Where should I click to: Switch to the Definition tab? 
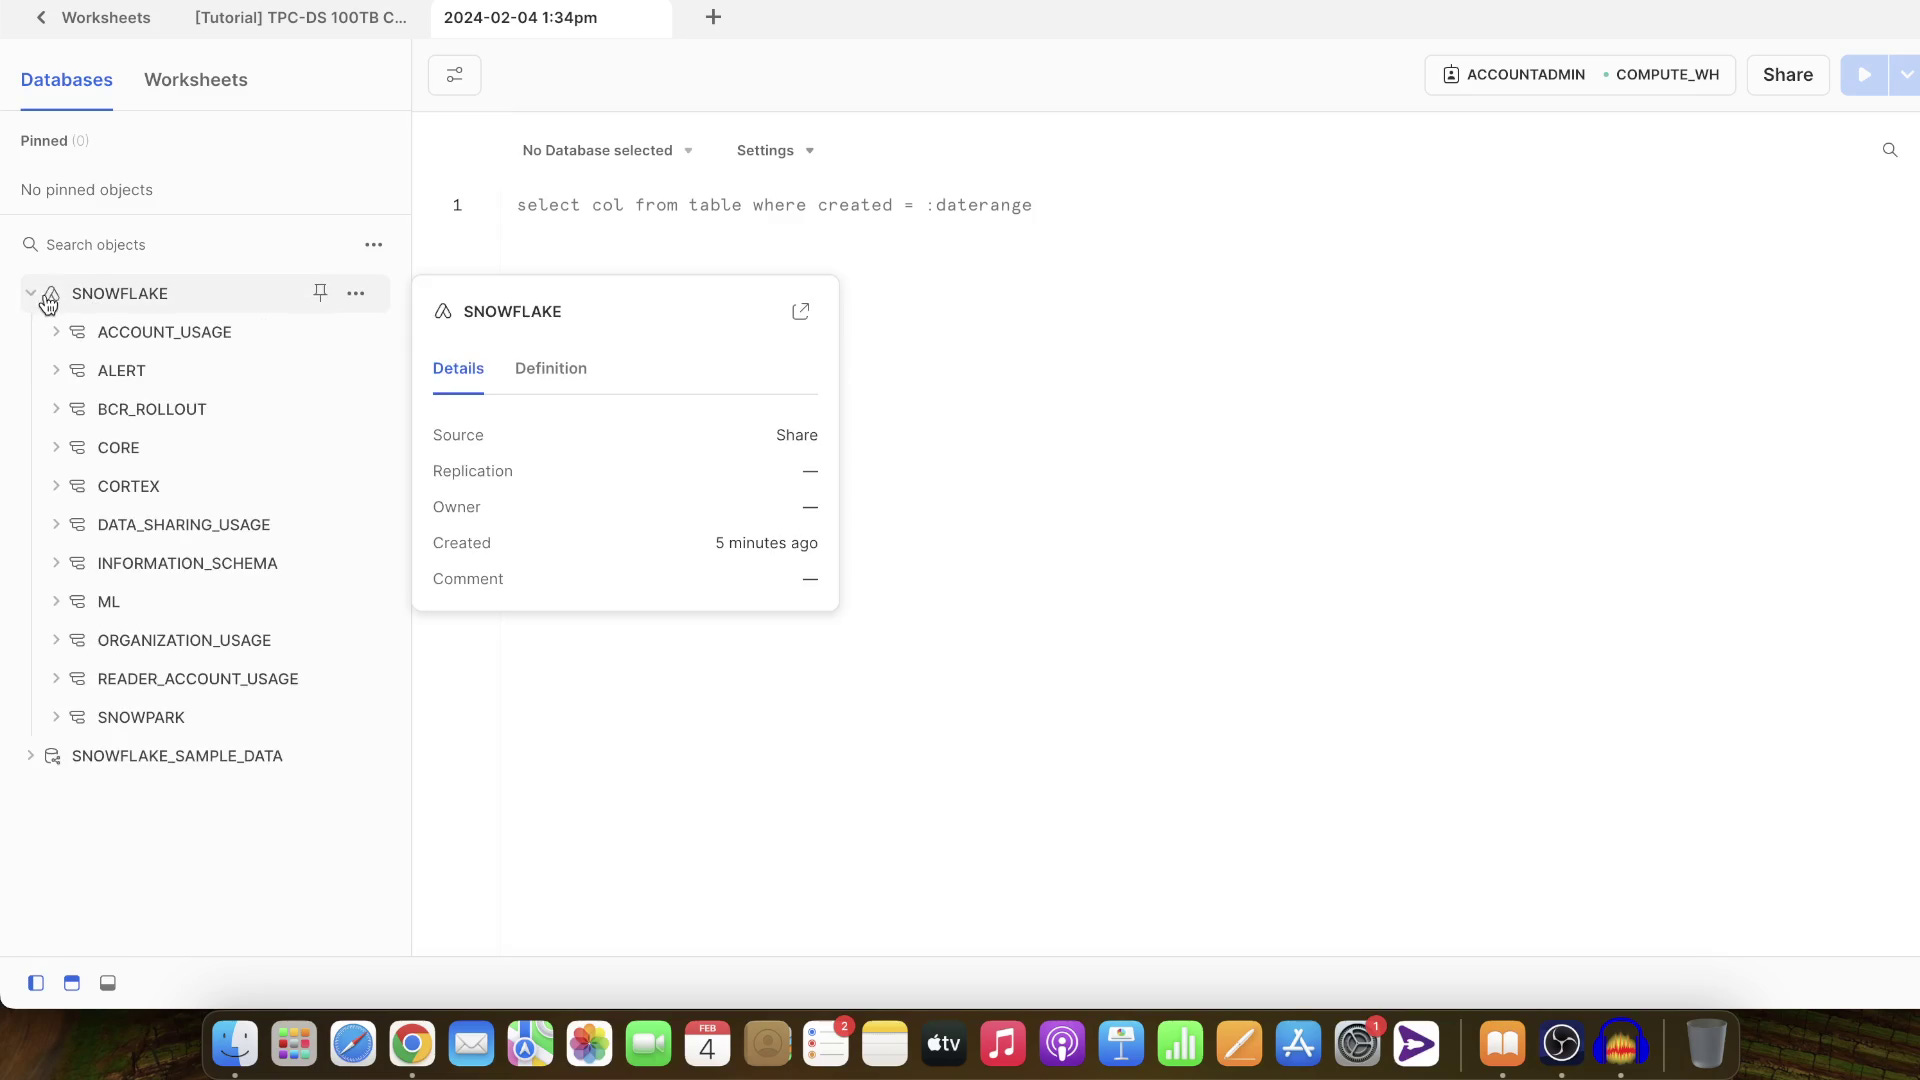tap(550, 369)
